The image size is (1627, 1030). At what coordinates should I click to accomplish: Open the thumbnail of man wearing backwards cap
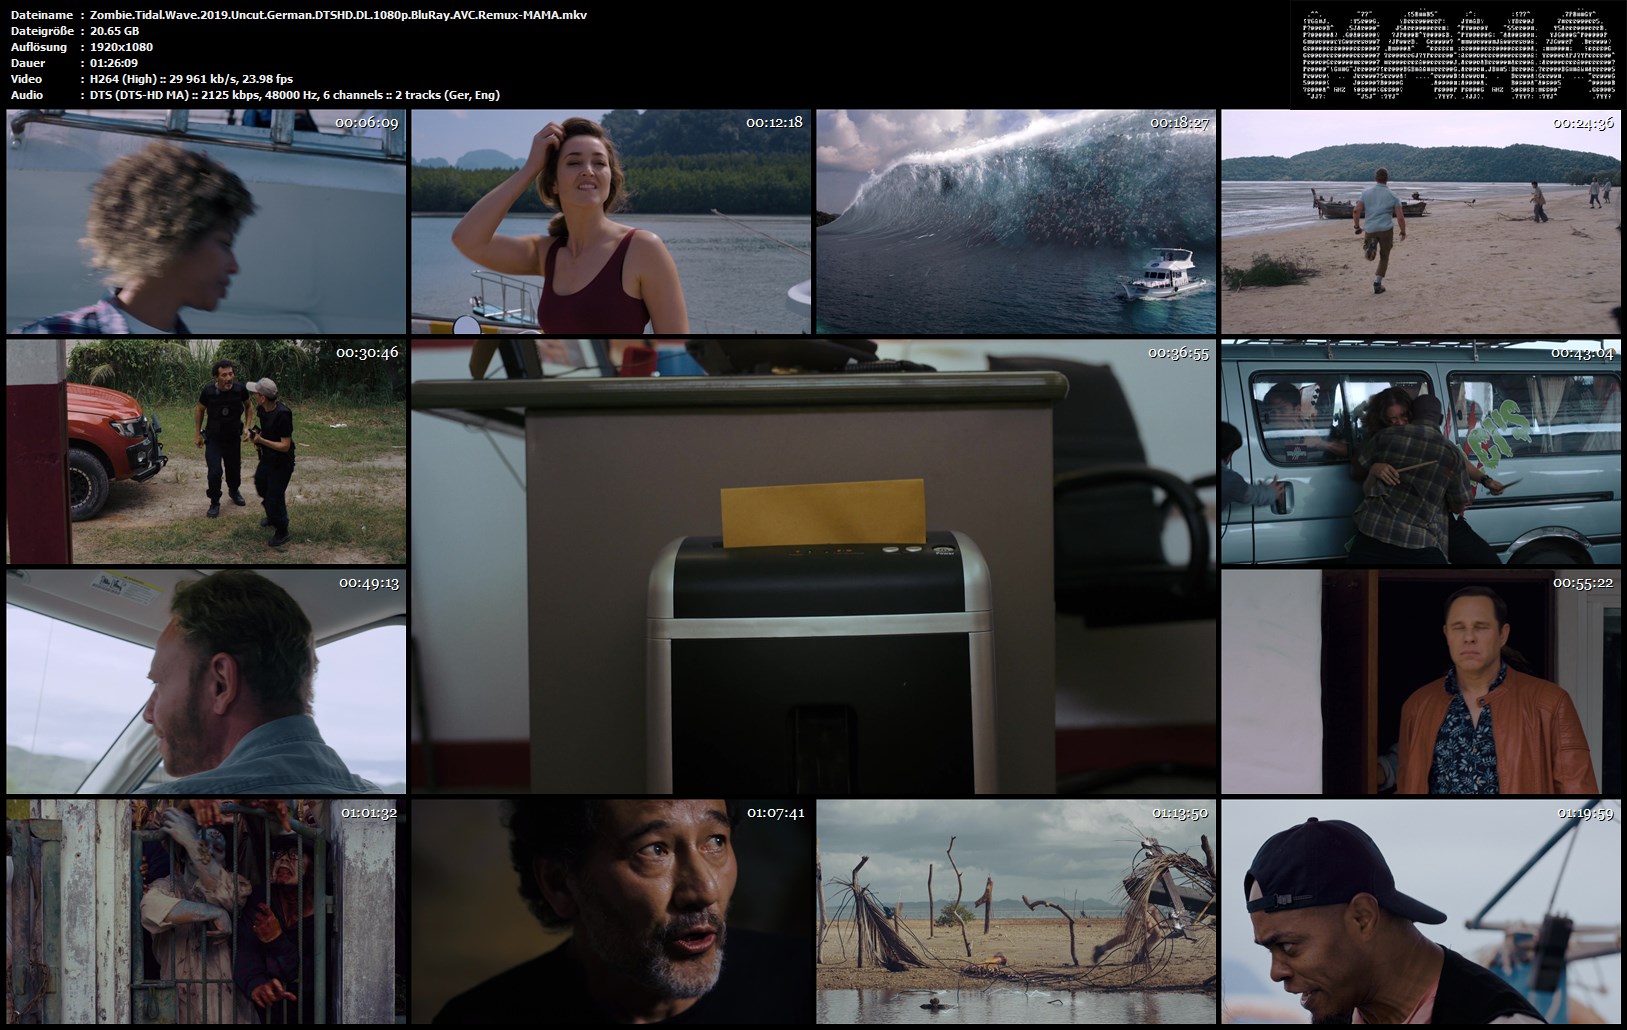point(1420,911)
